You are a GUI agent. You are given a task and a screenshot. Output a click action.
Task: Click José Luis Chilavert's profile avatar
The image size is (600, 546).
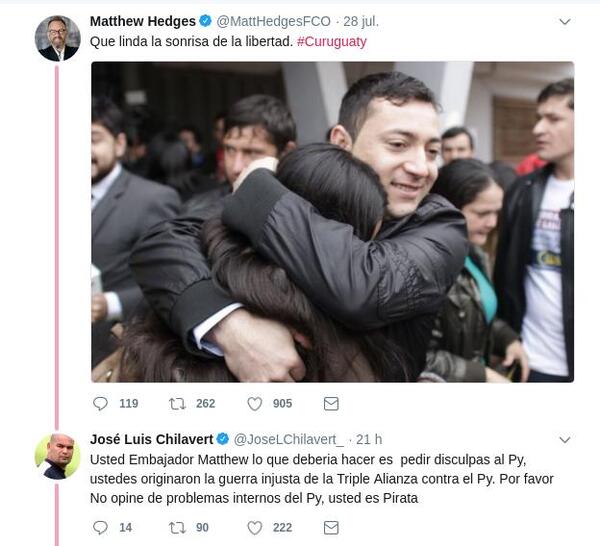58,456
